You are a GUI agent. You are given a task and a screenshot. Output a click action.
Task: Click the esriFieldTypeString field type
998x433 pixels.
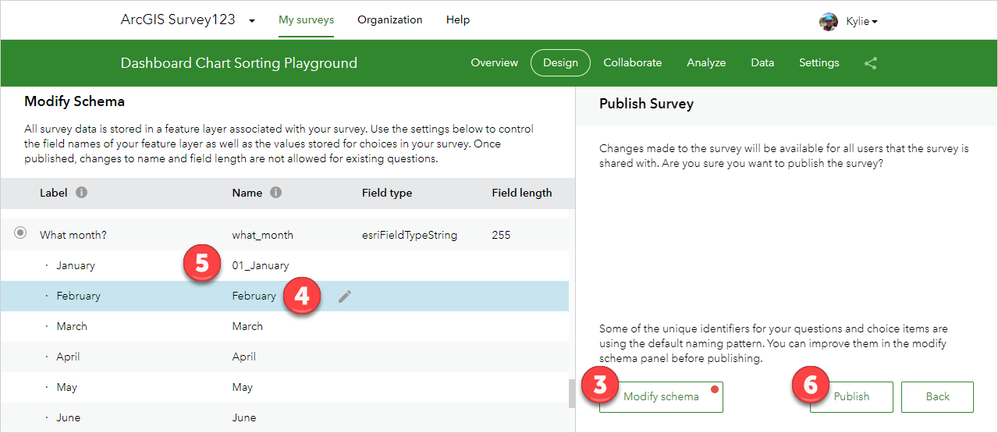click(410, 235)
